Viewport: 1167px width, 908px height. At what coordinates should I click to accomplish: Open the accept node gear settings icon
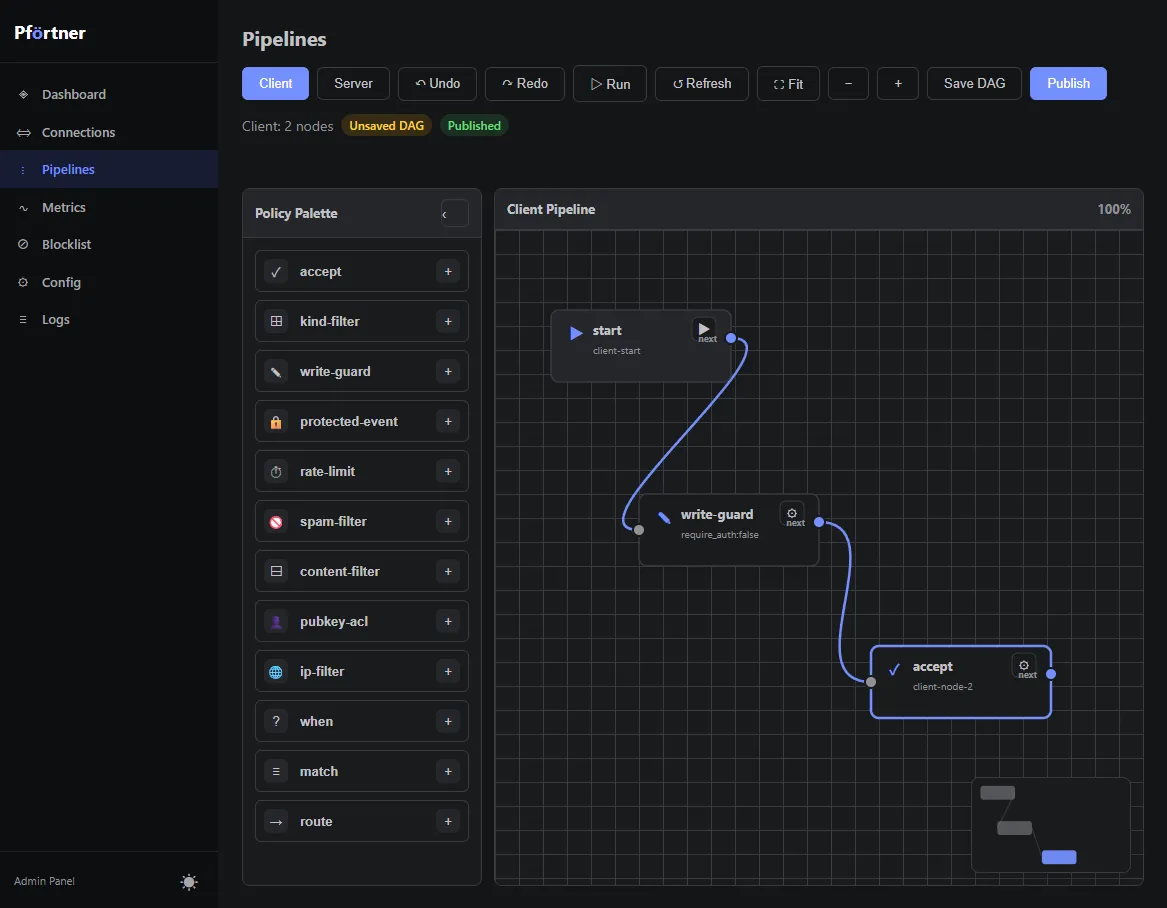(x=1023, y=665)
